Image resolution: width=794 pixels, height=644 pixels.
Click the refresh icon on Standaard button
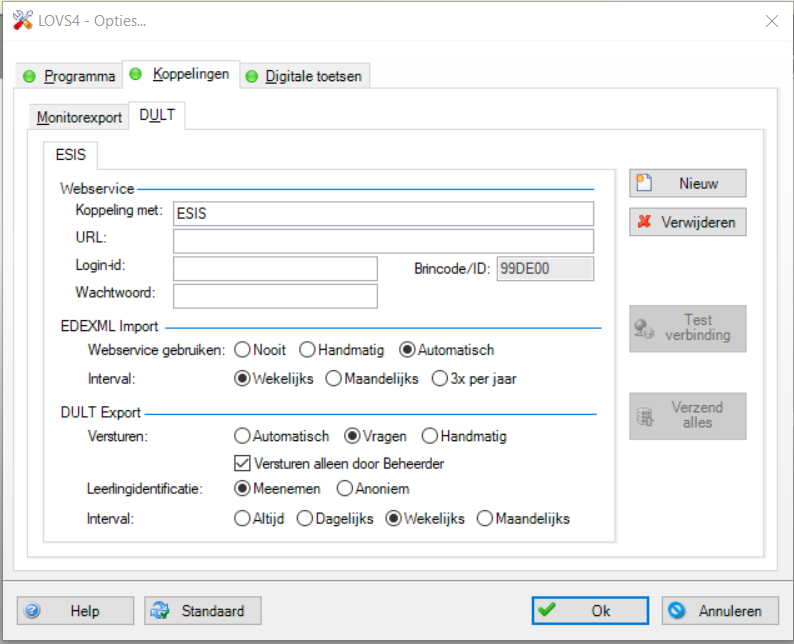[x=160, y=611]
